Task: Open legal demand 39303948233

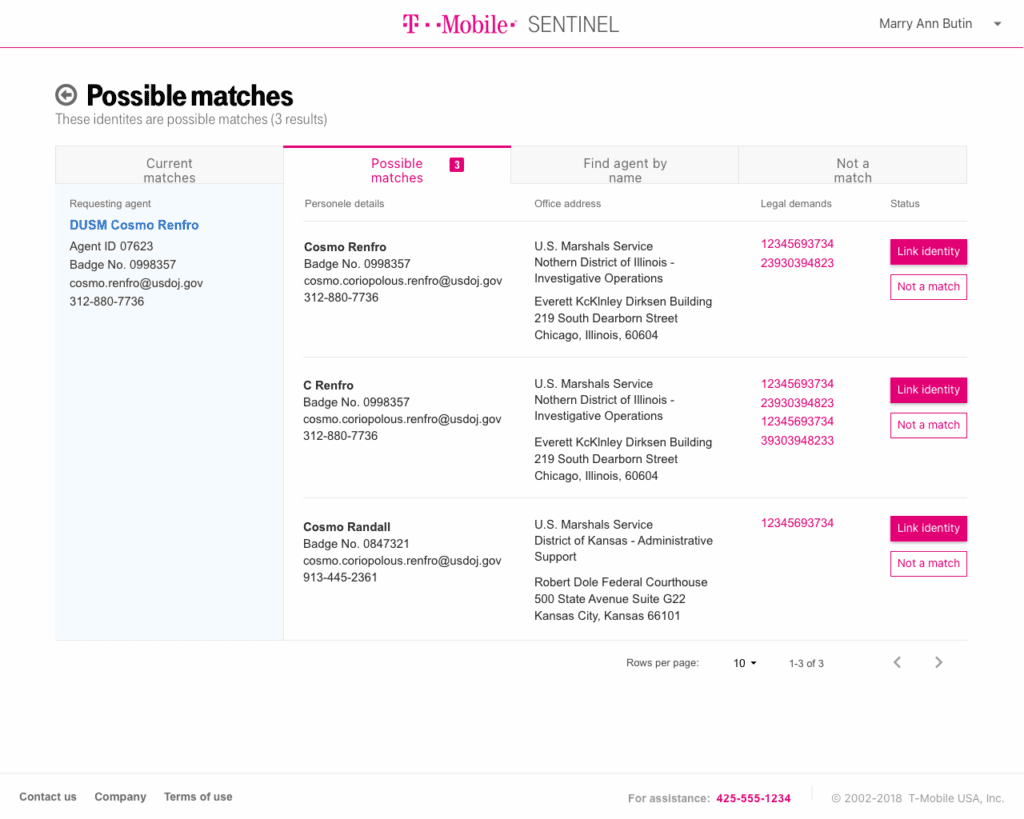Action: pos(797,440)
